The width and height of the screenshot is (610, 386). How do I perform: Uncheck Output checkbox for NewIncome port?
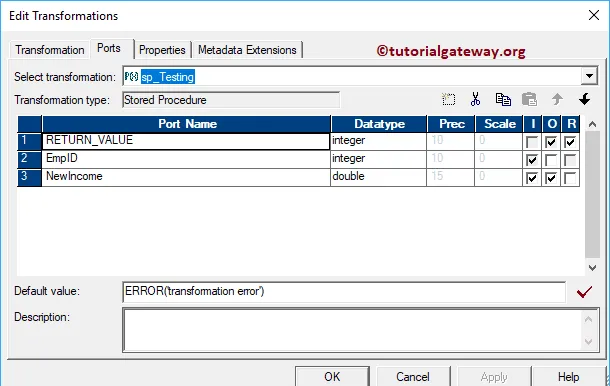pyautogui.click(x=551, y=178)
